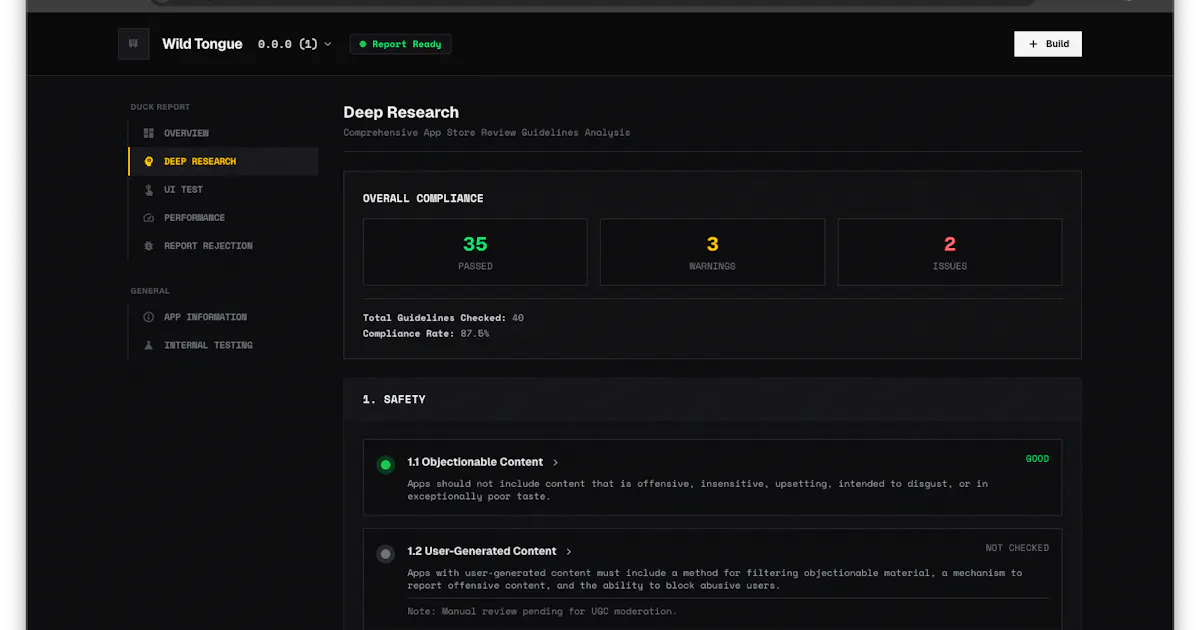Click the GOOD status label
The image size is (1200, 630).
click(1037, 459)
